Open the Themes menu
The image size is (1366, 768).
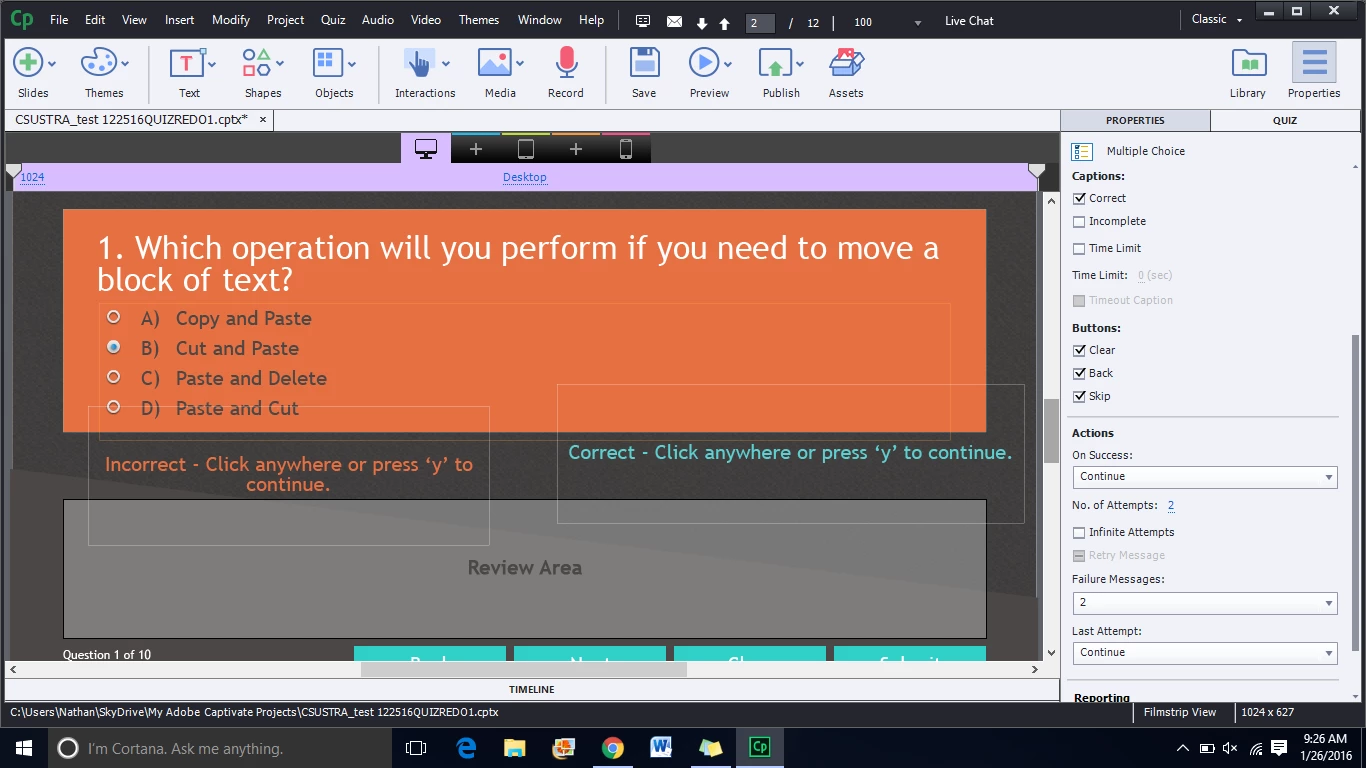click(x=479, y=20)
